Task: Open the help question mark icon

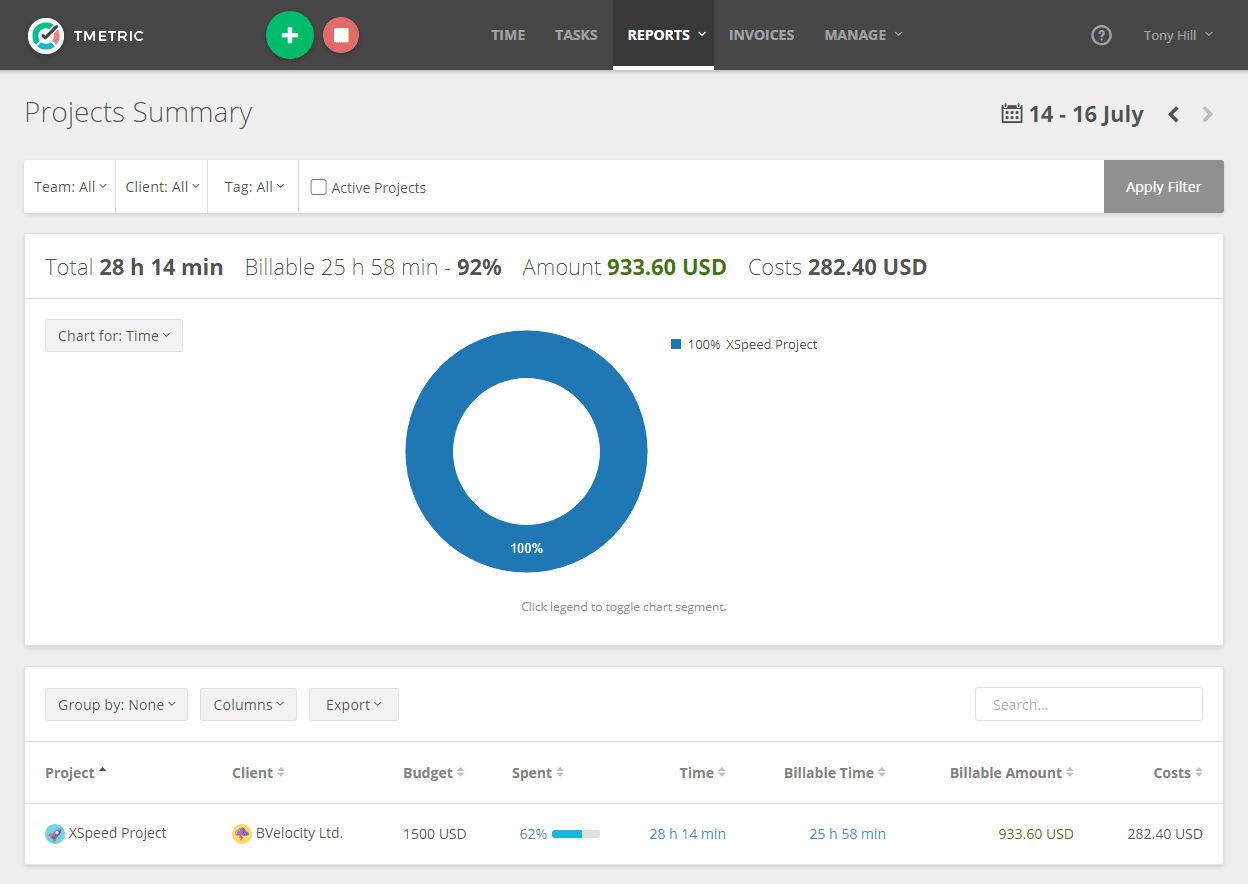Action: click(1101, 35)
